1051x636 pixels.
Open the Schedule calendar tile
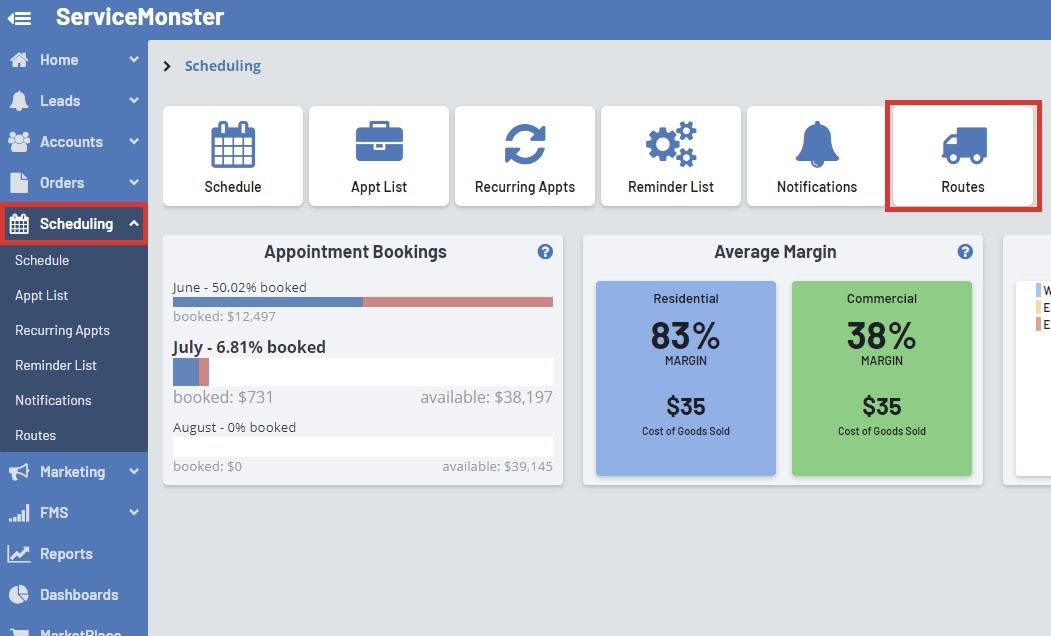233,156
